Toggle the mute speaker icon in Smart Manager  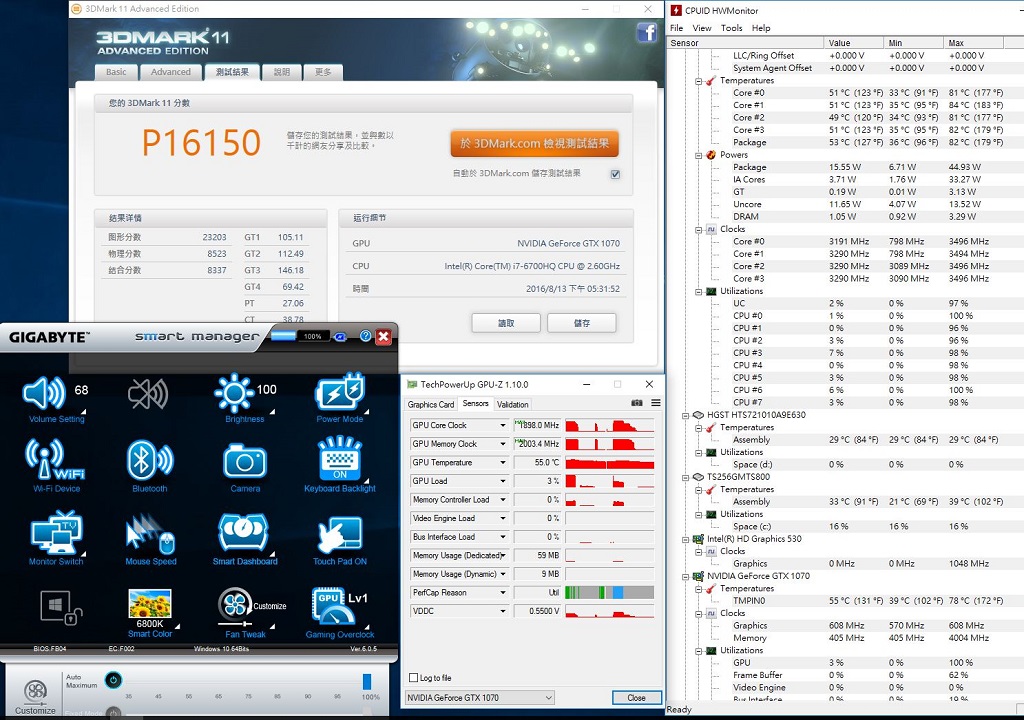148,394
